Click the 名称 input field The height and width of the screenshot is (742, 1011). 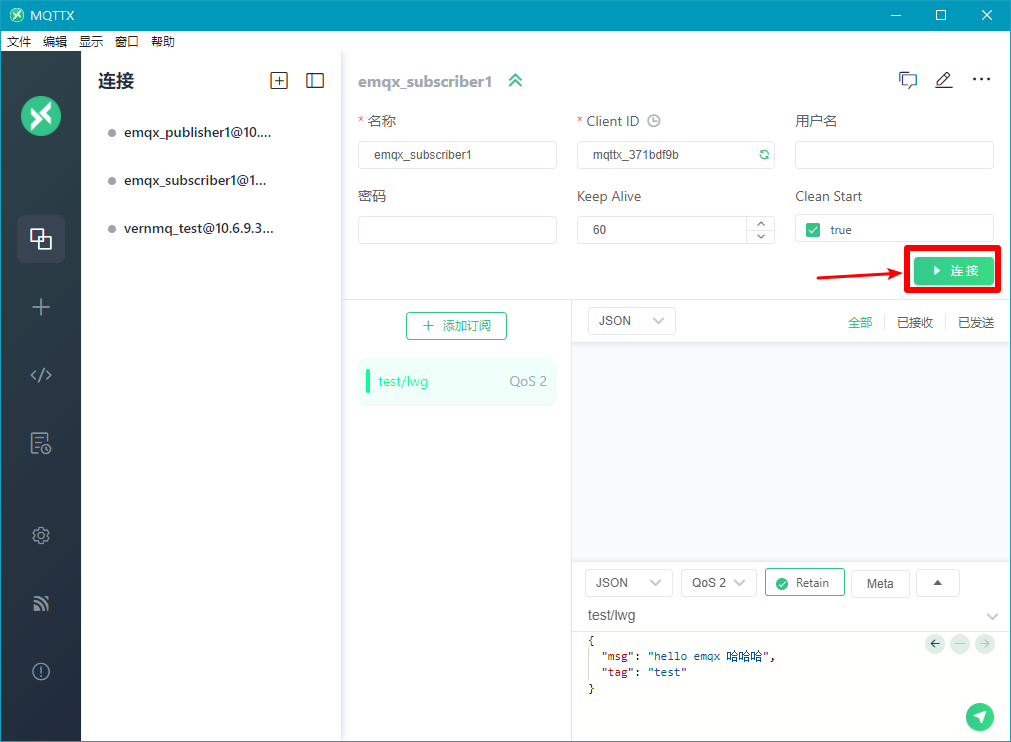[457, 155]
